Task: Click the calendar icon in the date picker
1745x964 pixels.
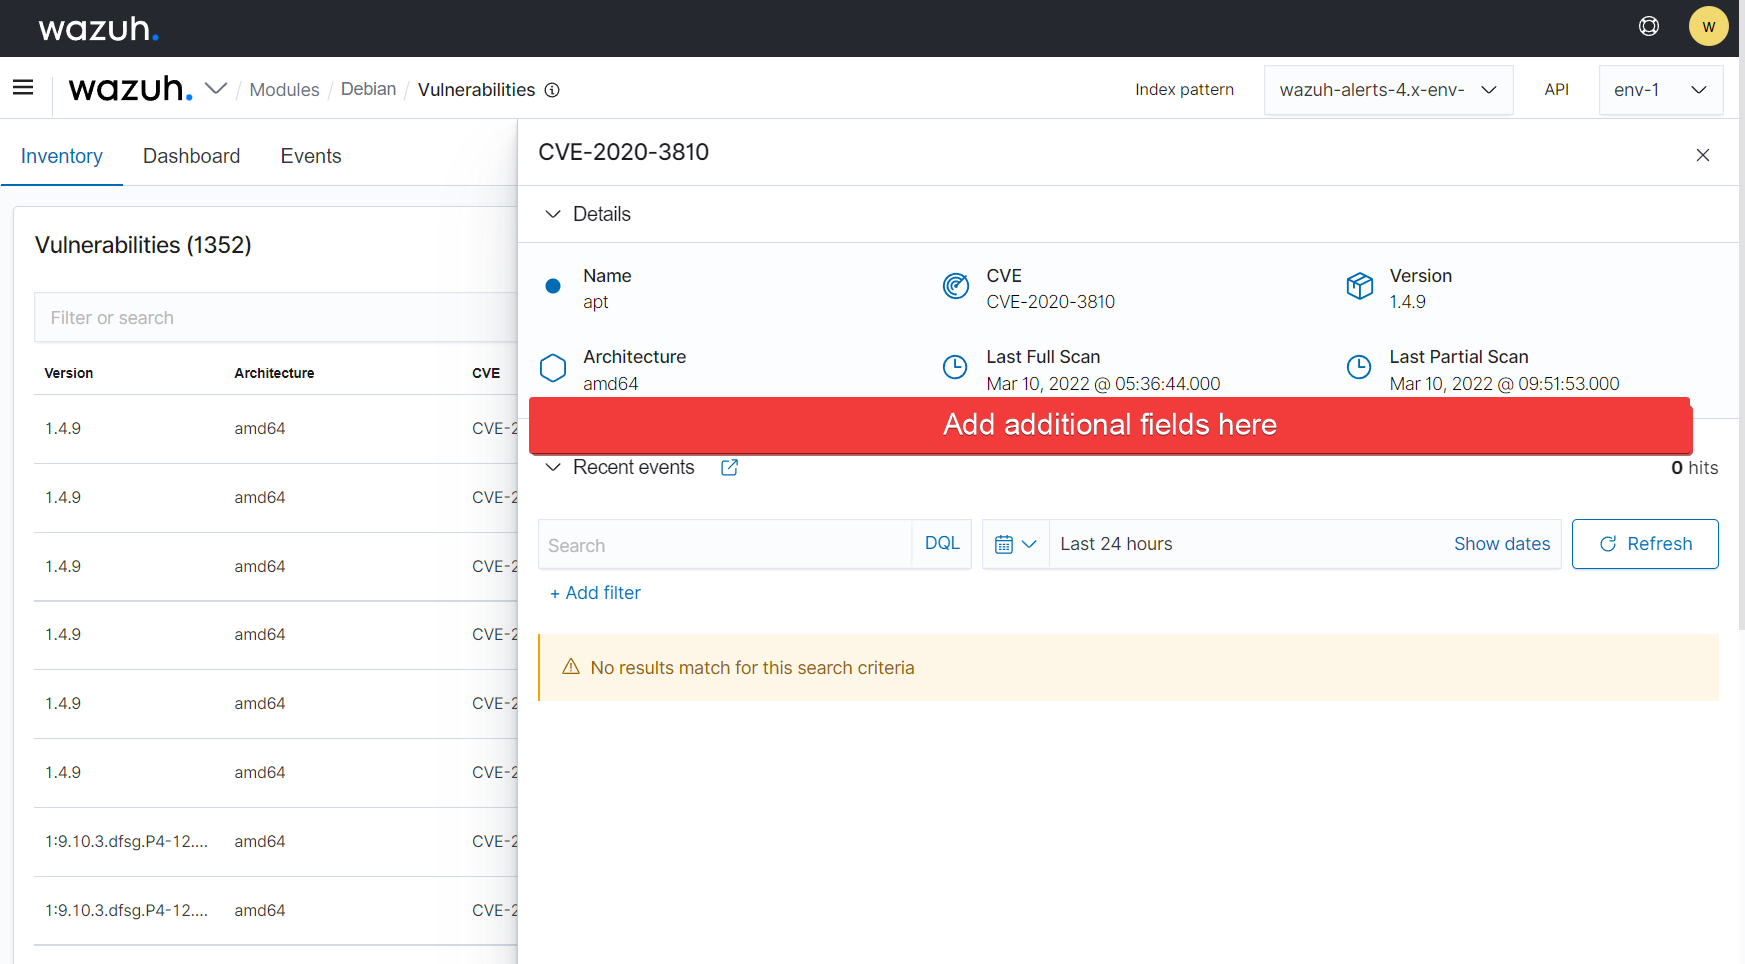Action: coord(1006,543)
